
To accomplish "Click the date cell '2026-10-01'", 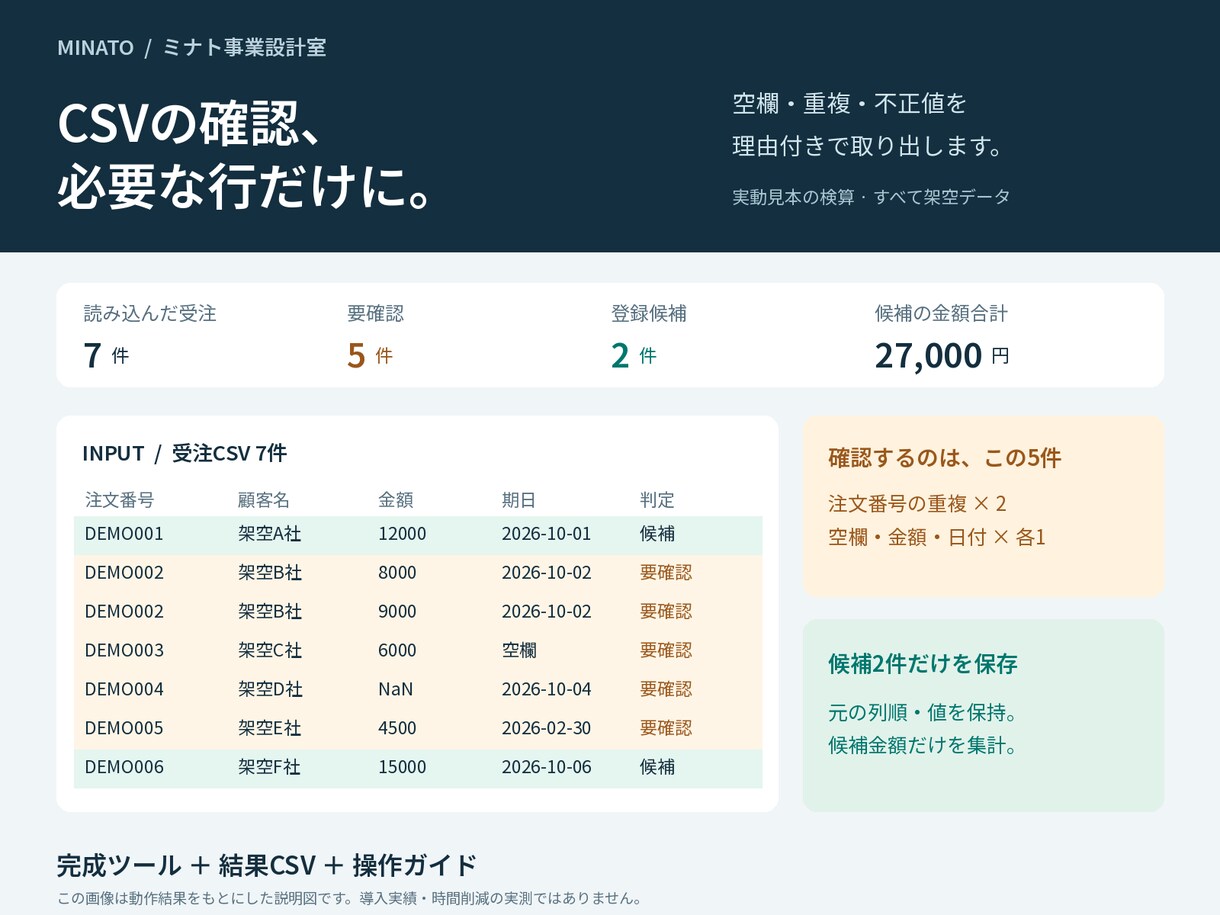I will pos(547,534).
